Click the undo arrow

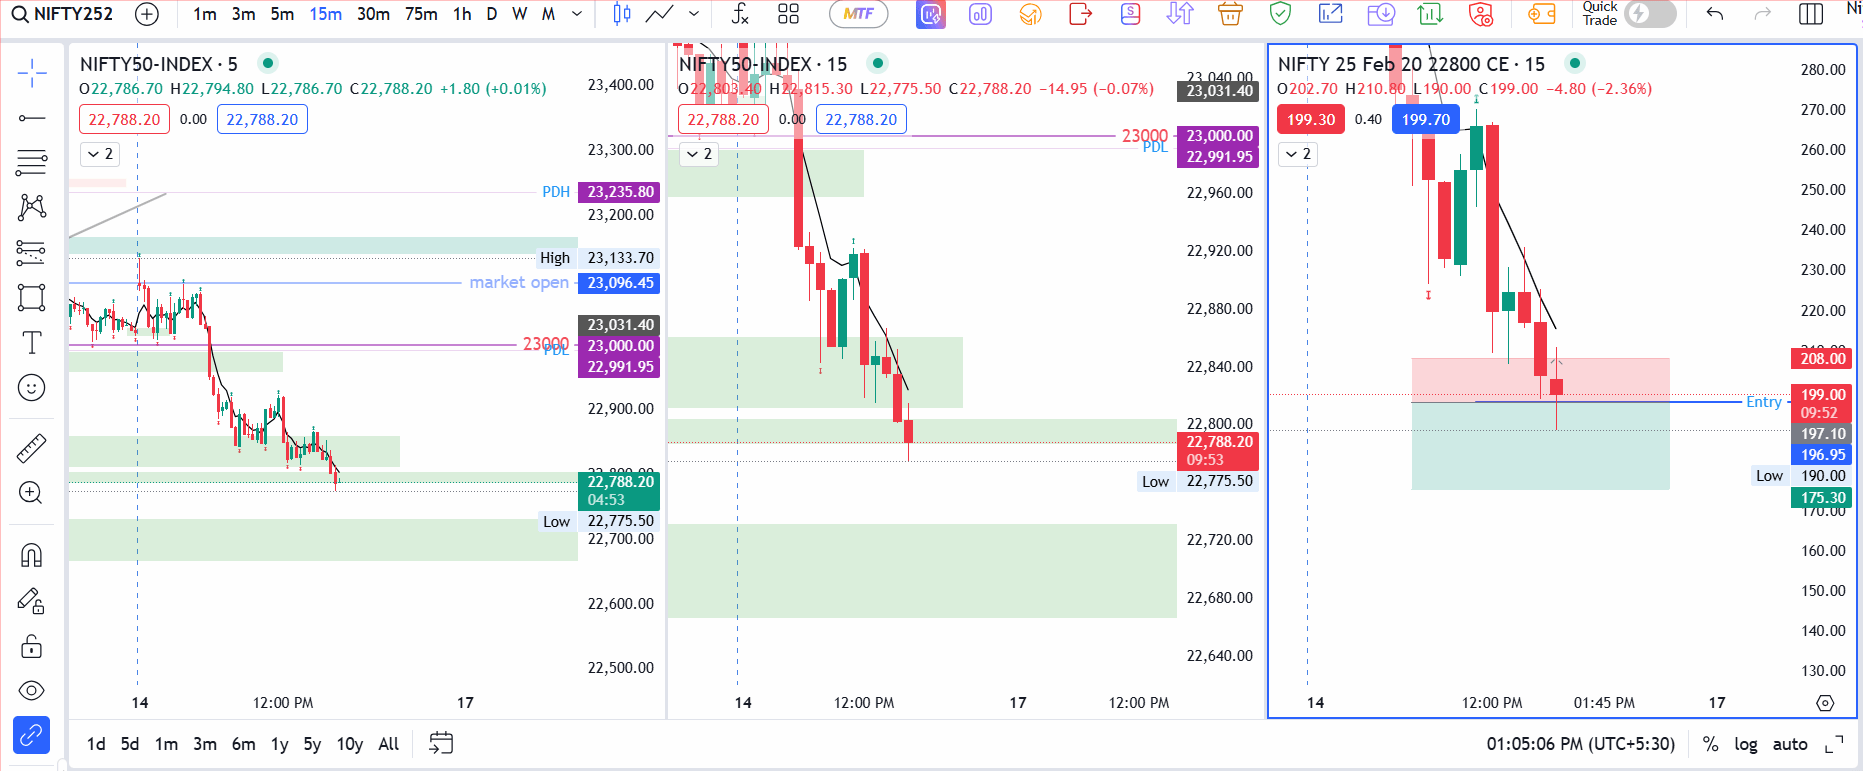pos(1715,14)
